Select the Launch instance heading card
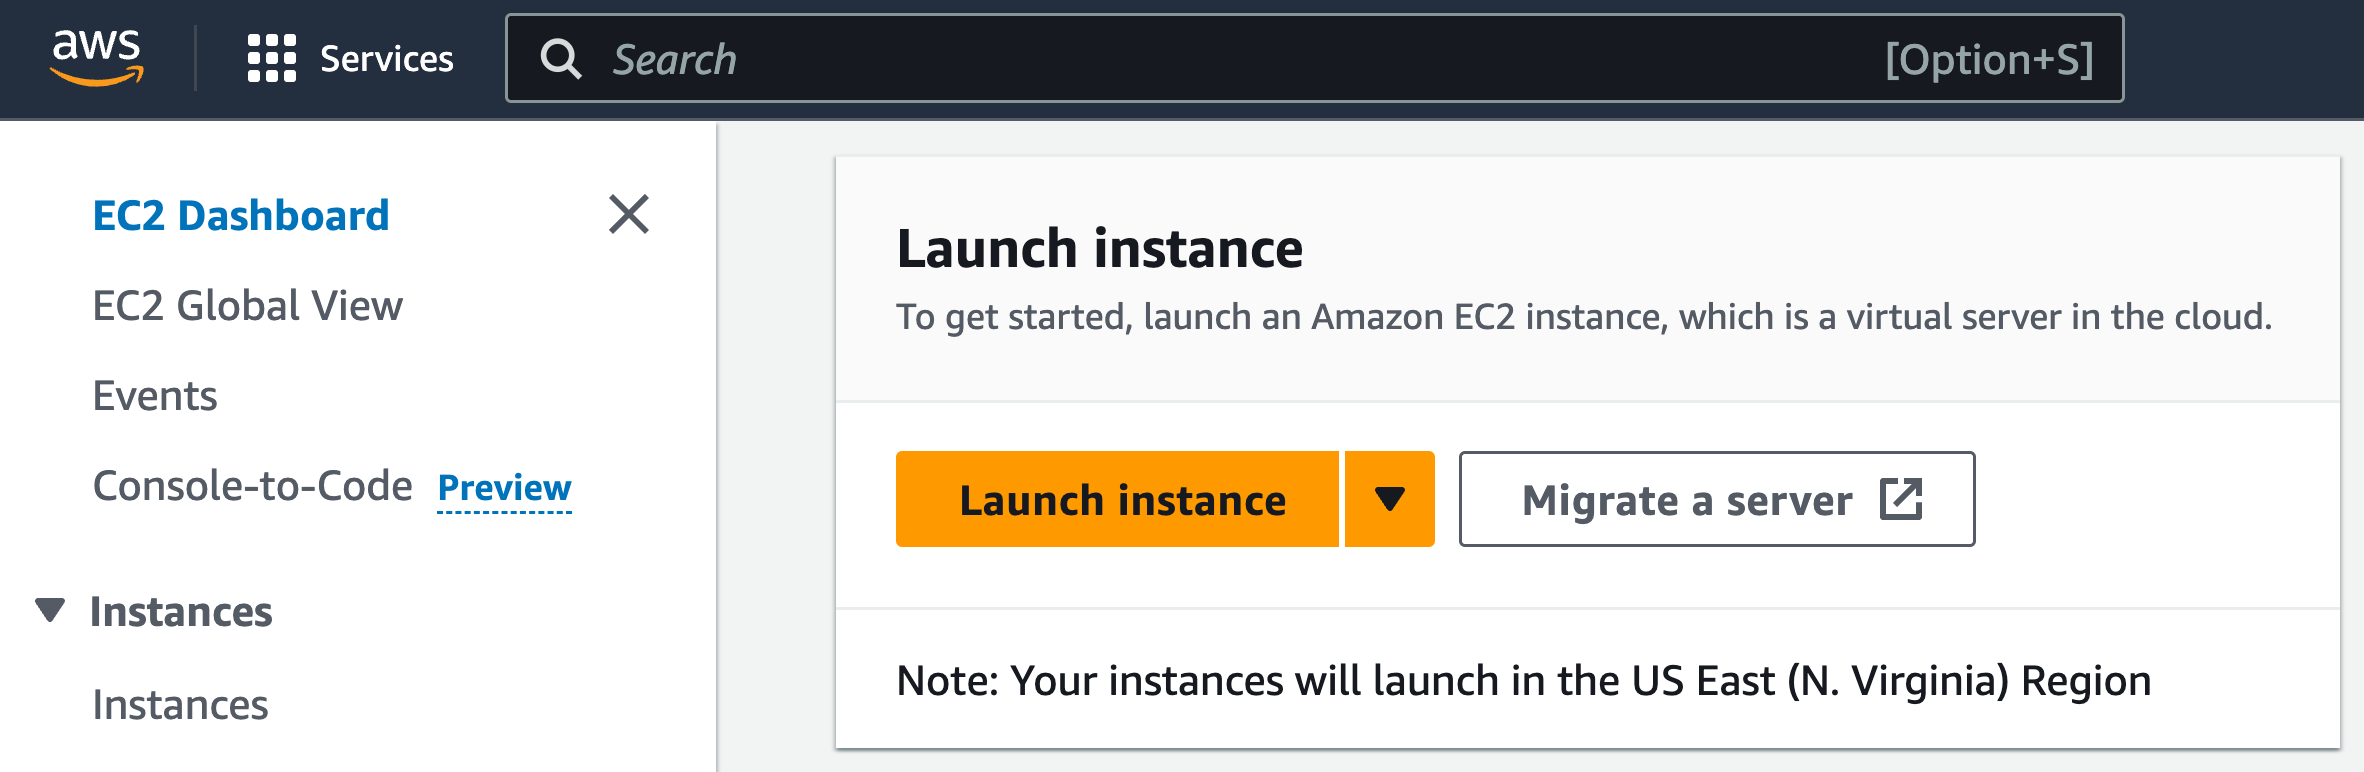Viewport: 2364px width, 772px height. (1100, 248)
